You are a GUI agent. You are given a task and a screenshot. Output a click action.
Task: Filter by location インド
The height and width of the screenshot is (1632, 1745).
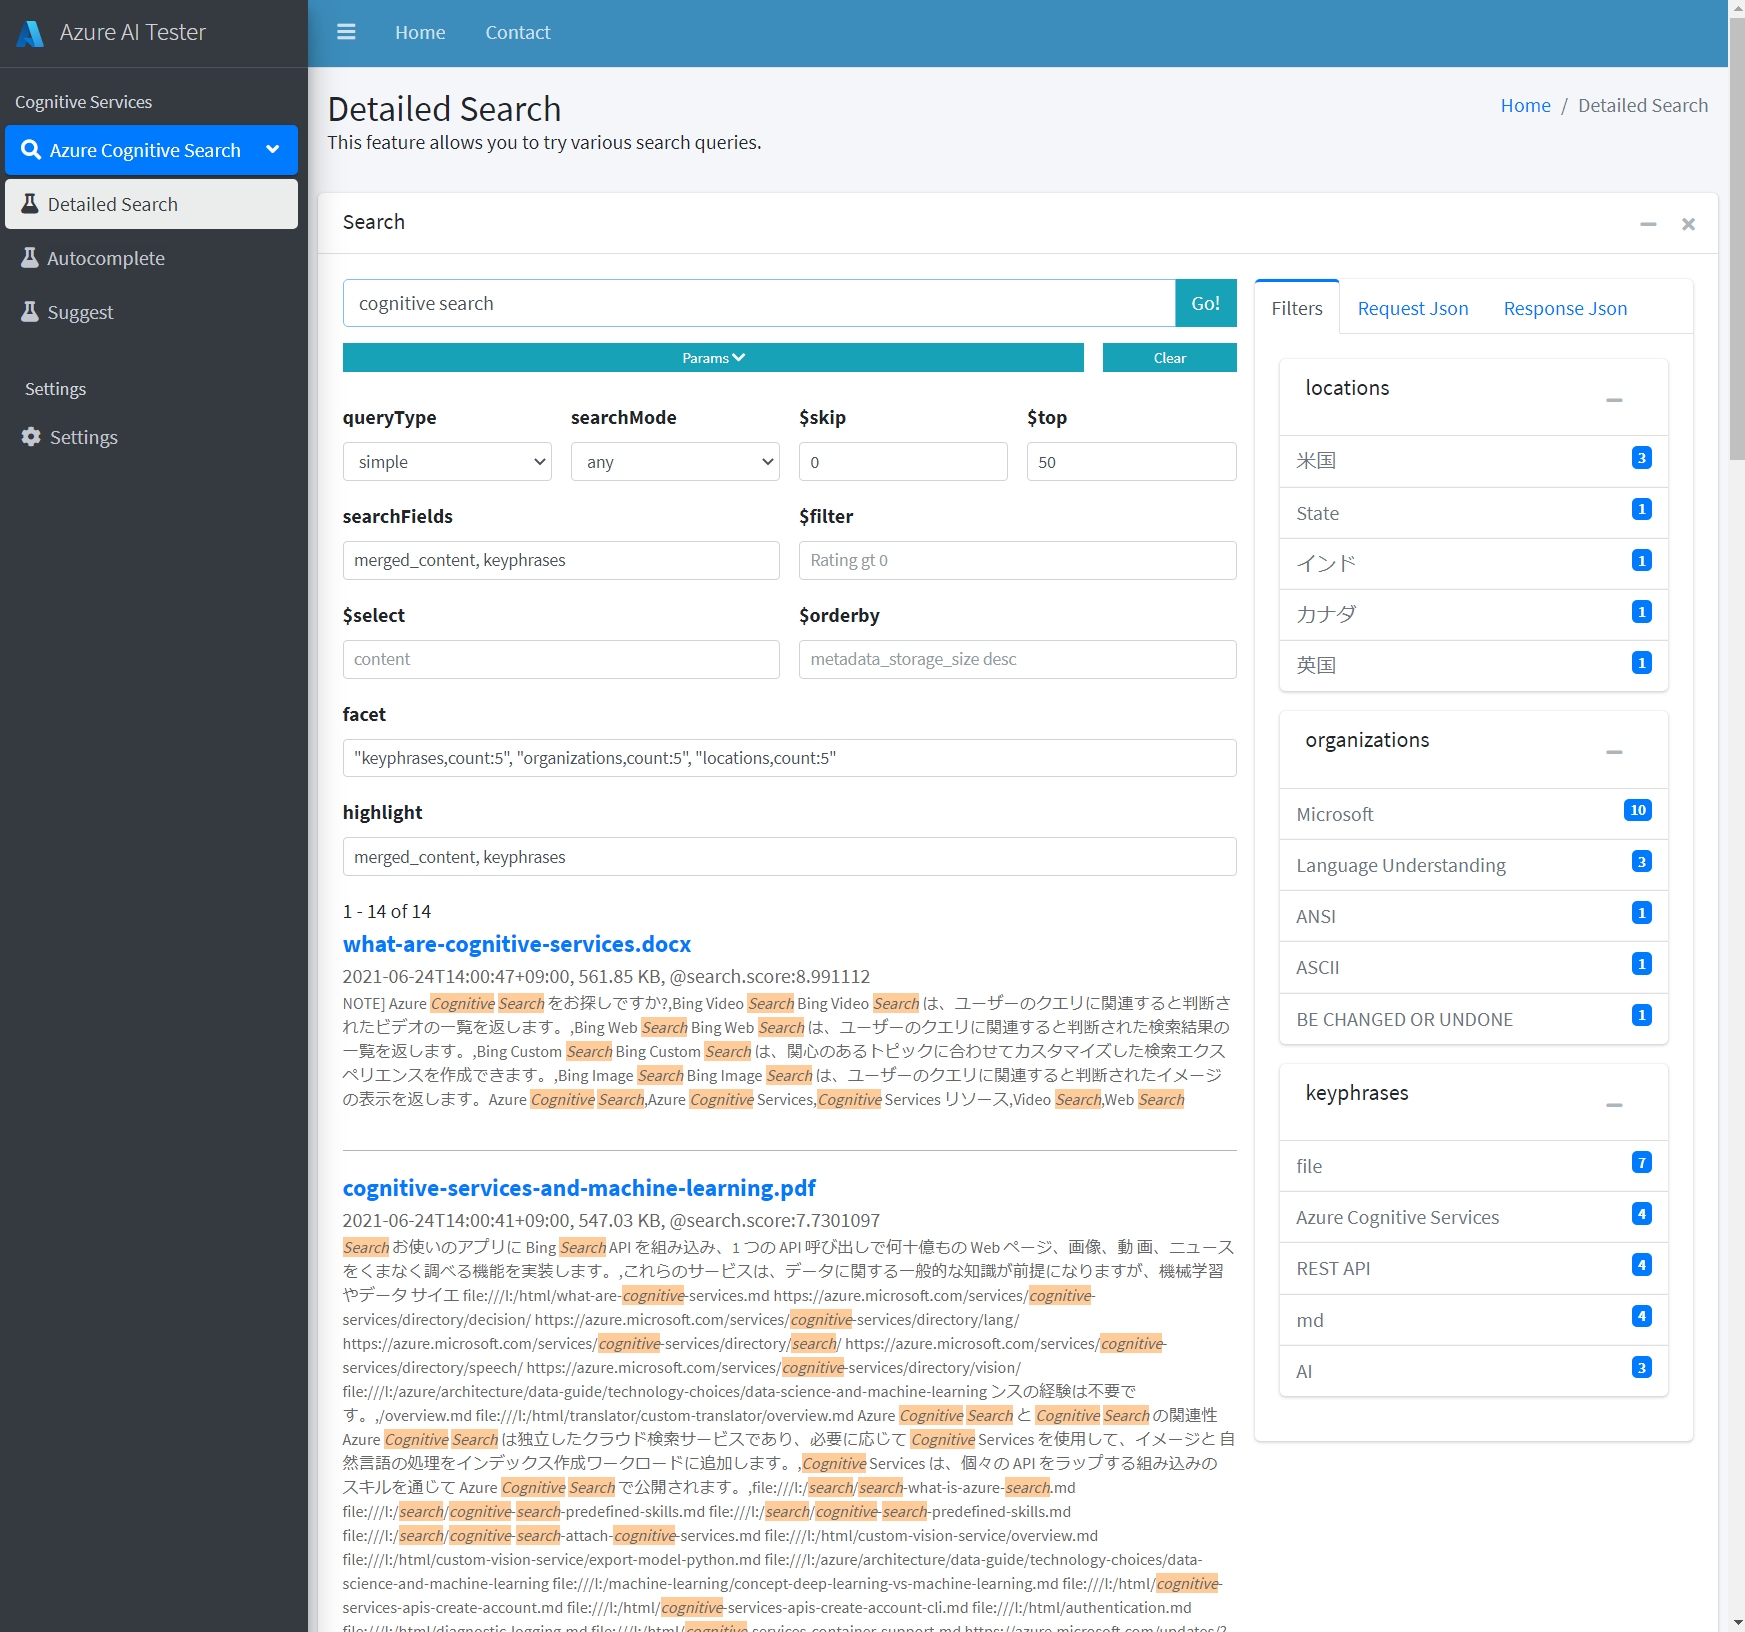tap(1474, 564)
